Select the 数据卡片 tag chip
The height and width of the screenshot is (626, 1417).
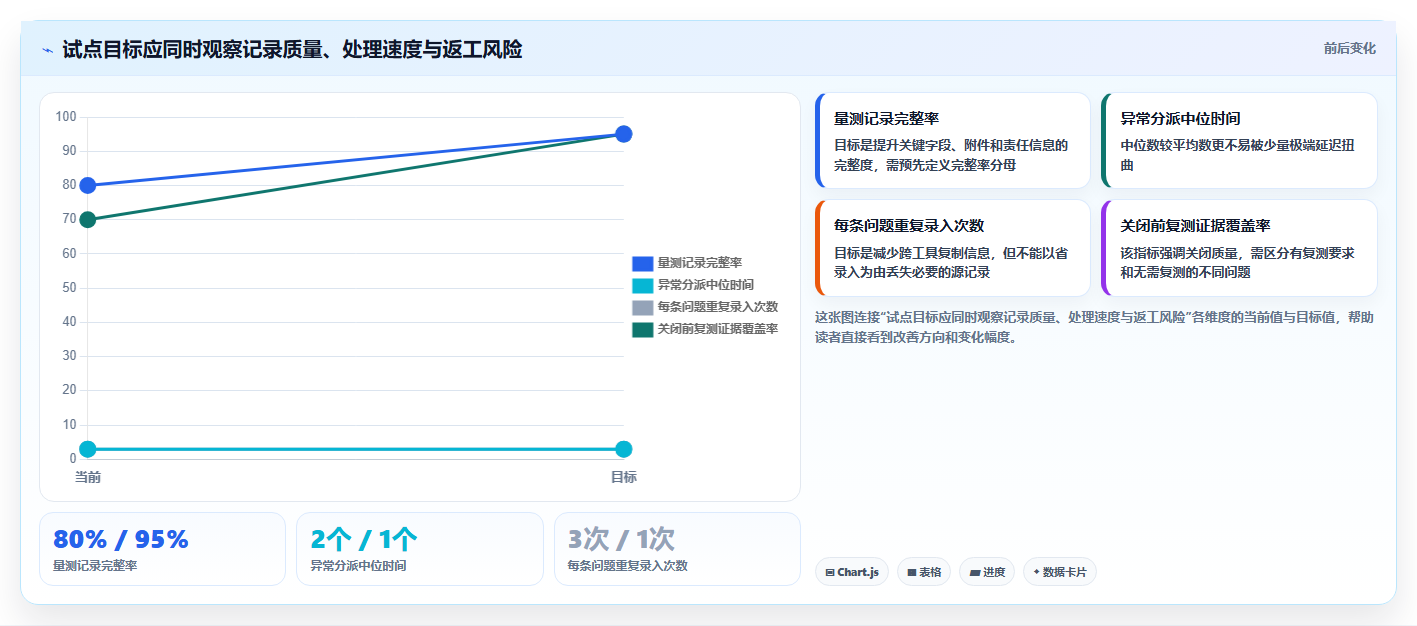1059,572
